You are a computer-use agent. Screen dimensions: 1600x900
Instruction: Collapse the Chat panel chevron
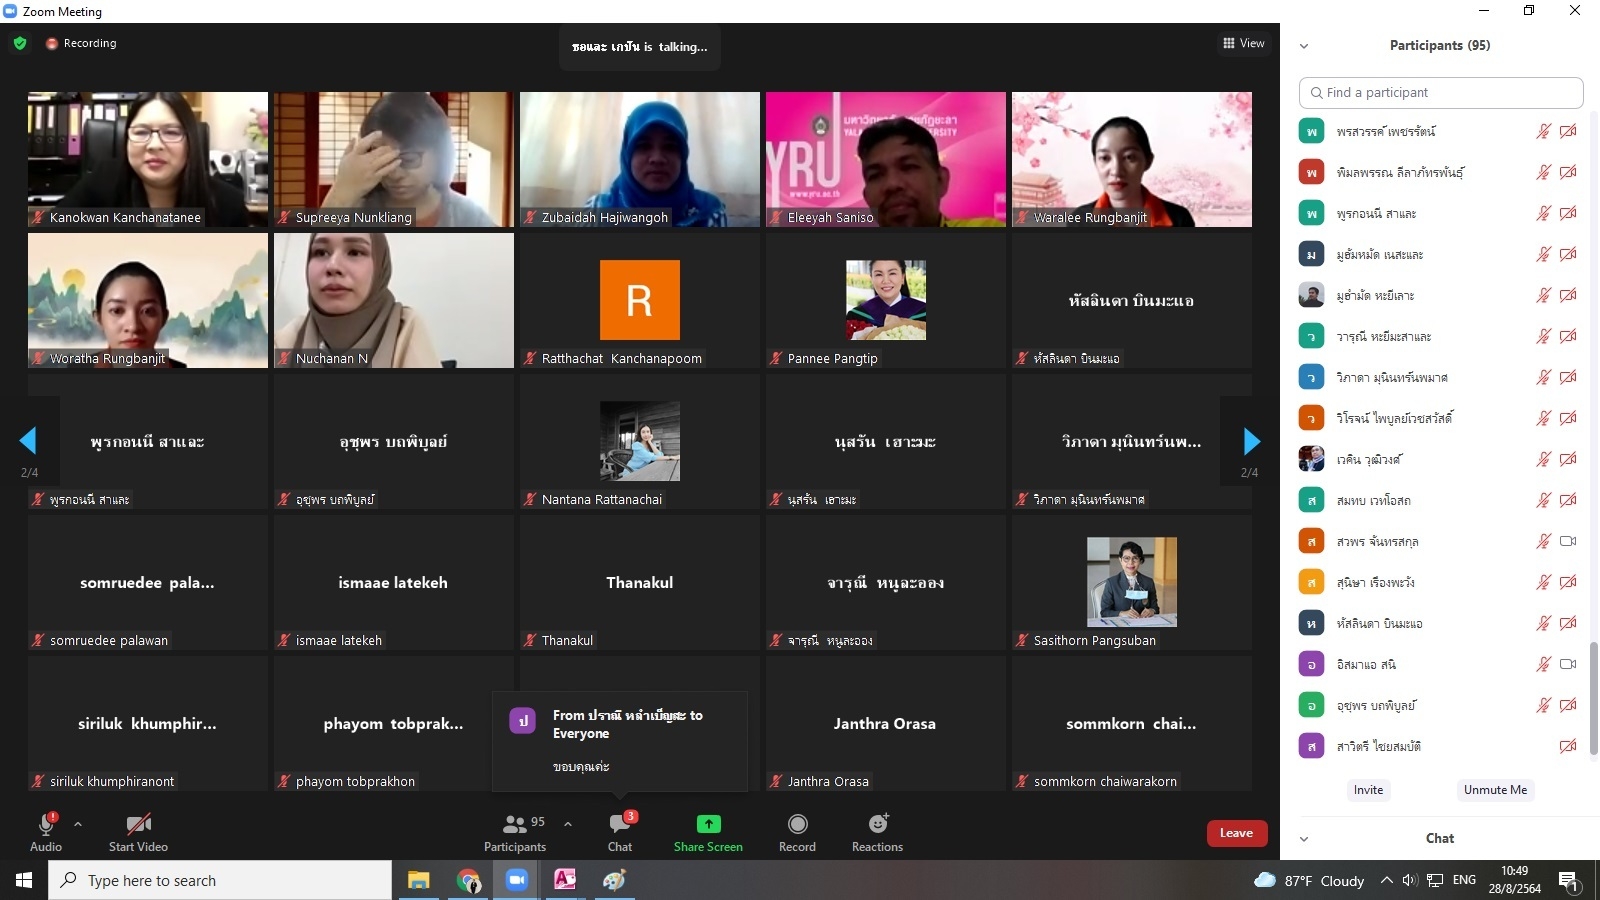coord(1304,839)
